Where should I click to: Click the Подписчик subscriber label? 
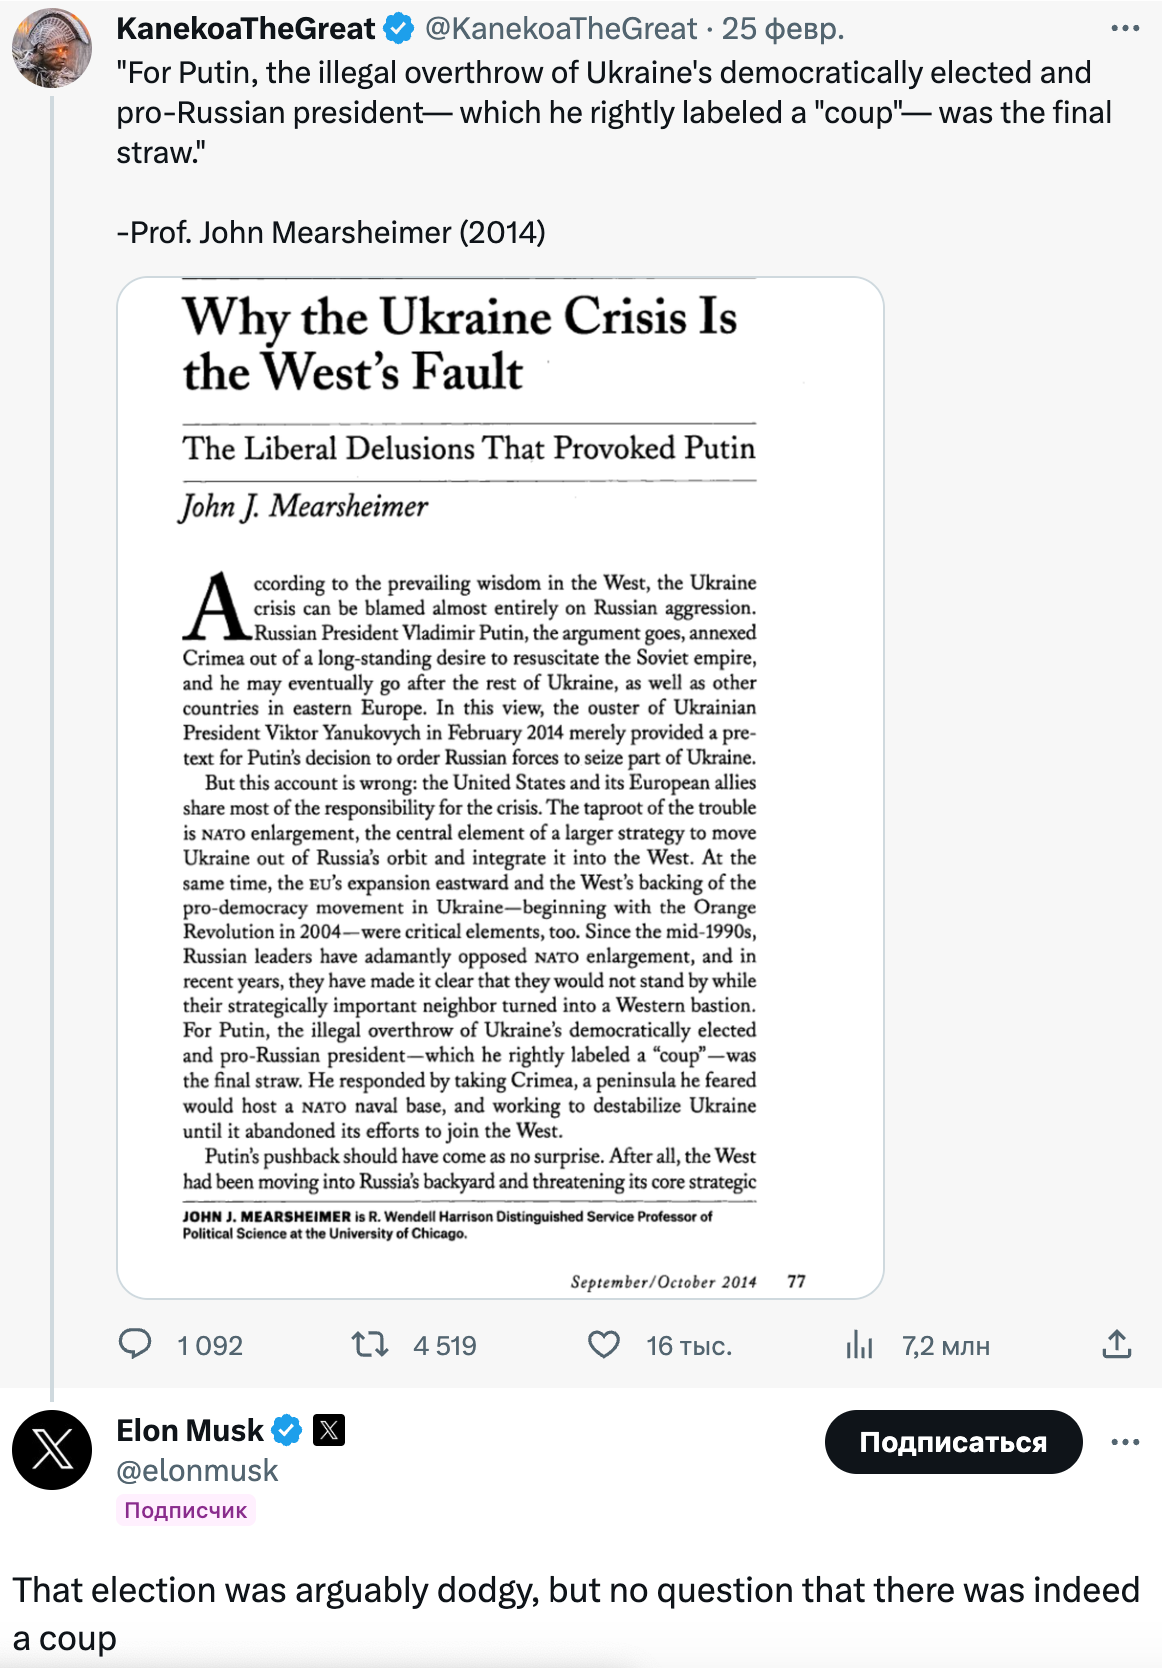click(186, 1510)
